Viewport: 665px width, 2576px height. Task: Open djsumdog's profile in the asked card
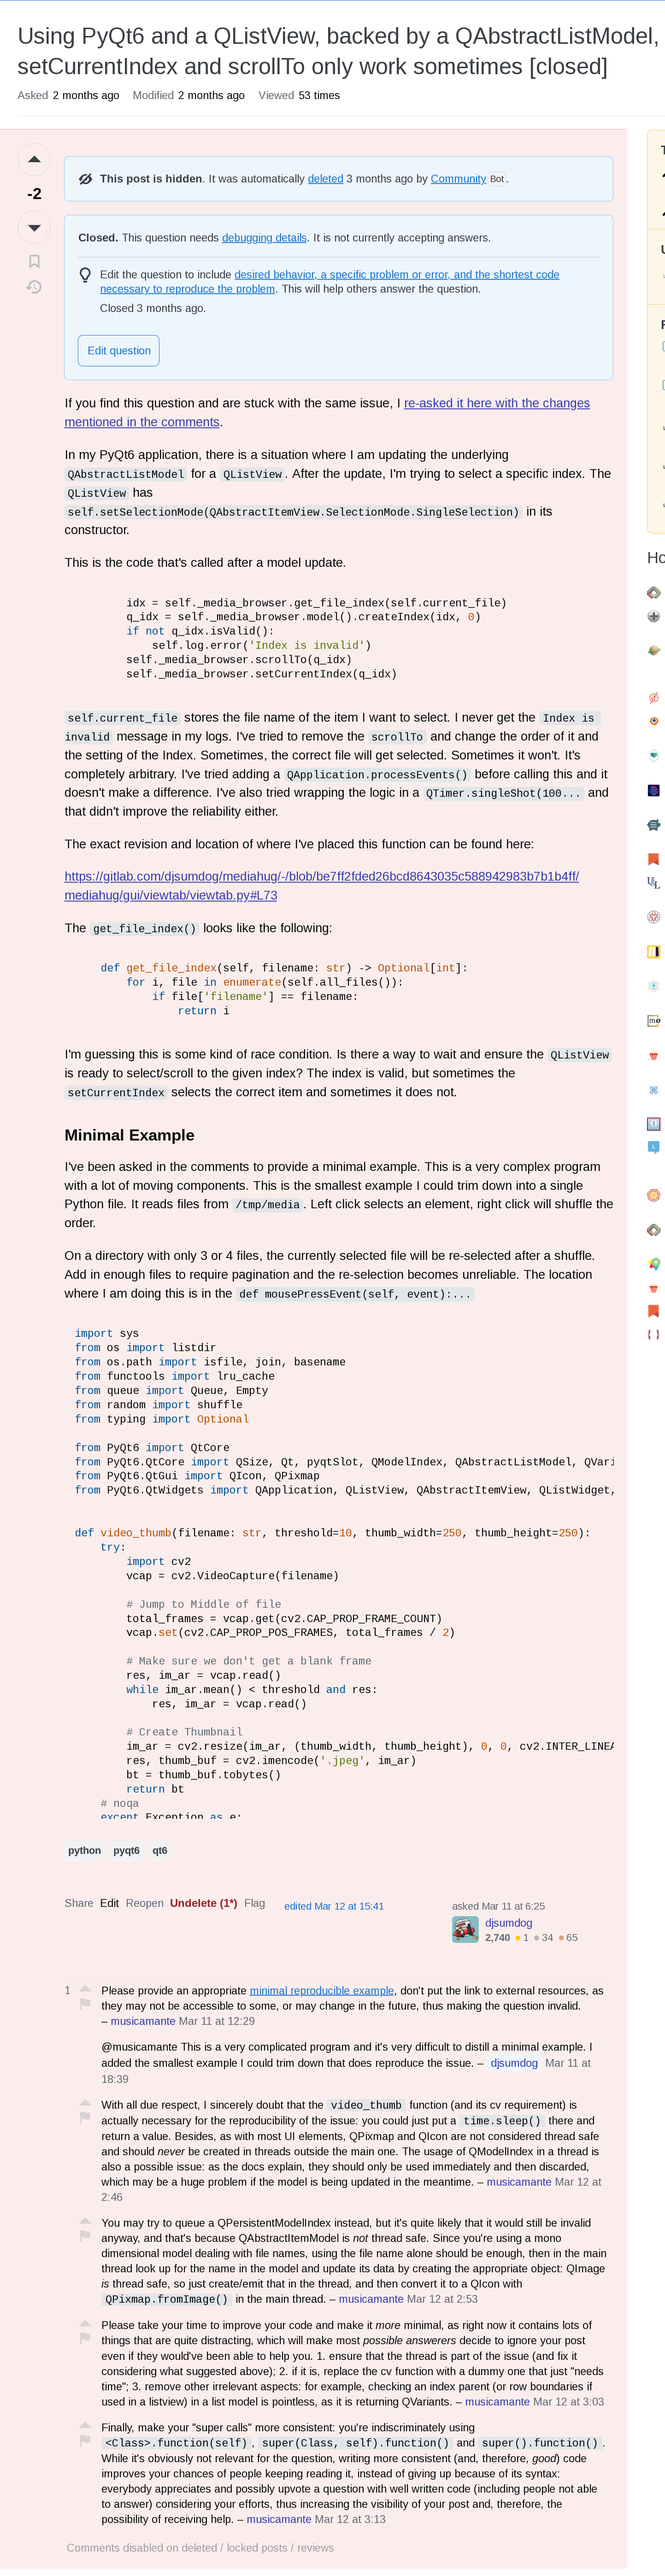[508, 1923]
